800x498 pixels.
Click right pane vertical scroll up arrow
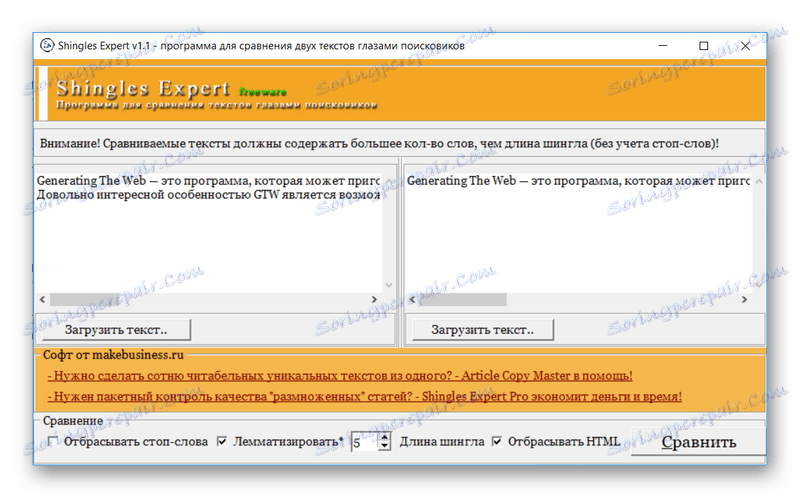pos(759,181)
